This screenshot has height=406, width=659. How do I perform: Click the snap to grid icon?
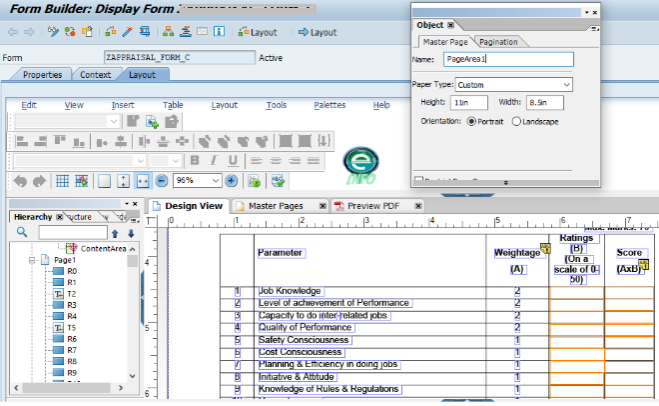pos(82,181)
